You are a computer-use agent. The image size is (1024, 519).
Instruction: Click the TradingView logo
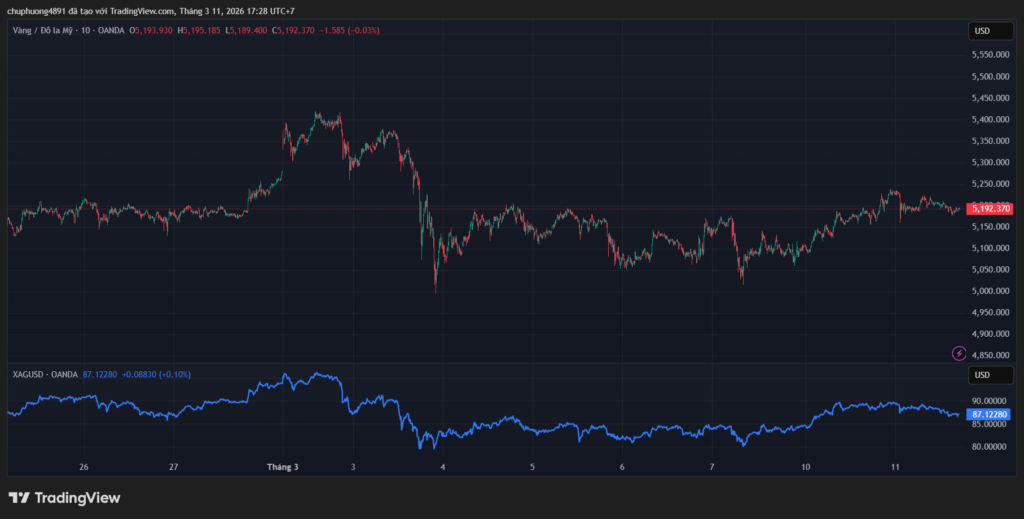pos(64,498)
